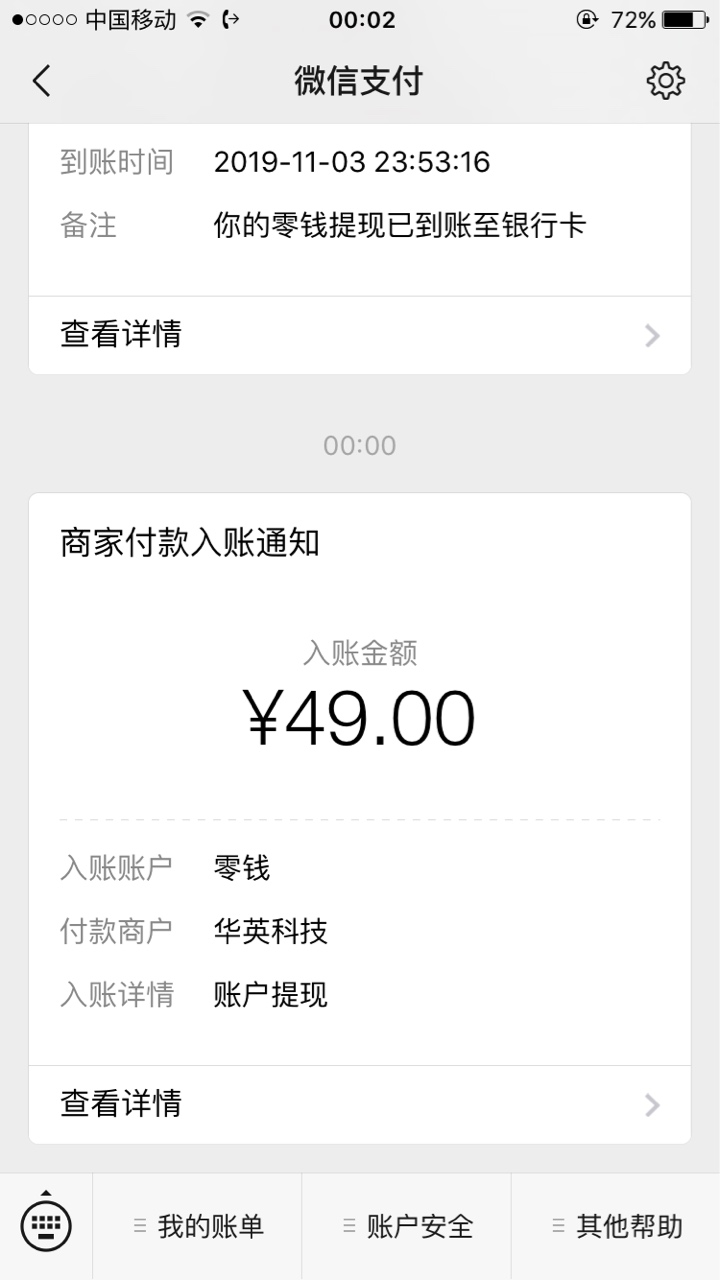Viewport: 720px width, 1280px height.
Task: View details of the withdrawal notification
Action: pyautogui.click(x=360, y=335)
